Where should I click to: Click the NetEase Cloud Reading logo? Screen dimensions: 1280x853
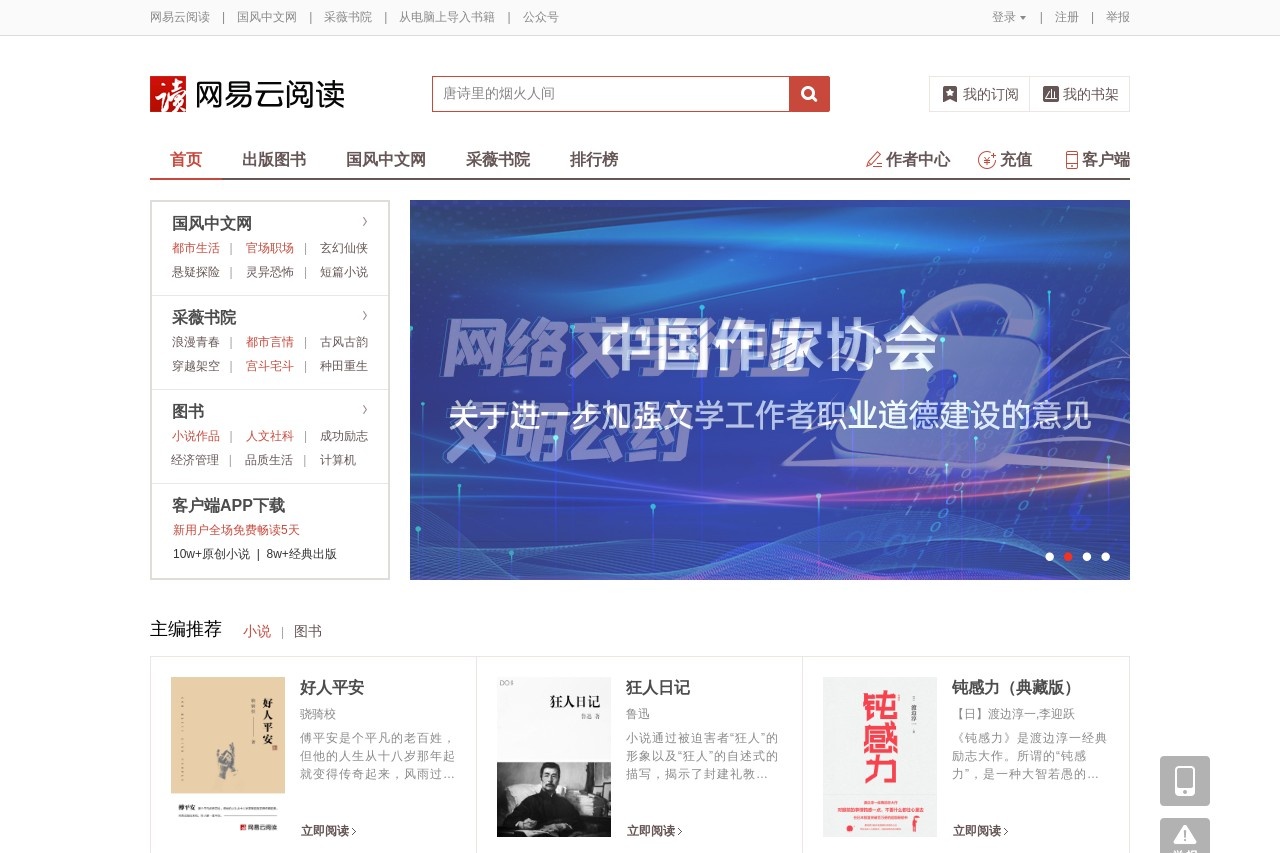pyautogui.click(x=247, y=94)
